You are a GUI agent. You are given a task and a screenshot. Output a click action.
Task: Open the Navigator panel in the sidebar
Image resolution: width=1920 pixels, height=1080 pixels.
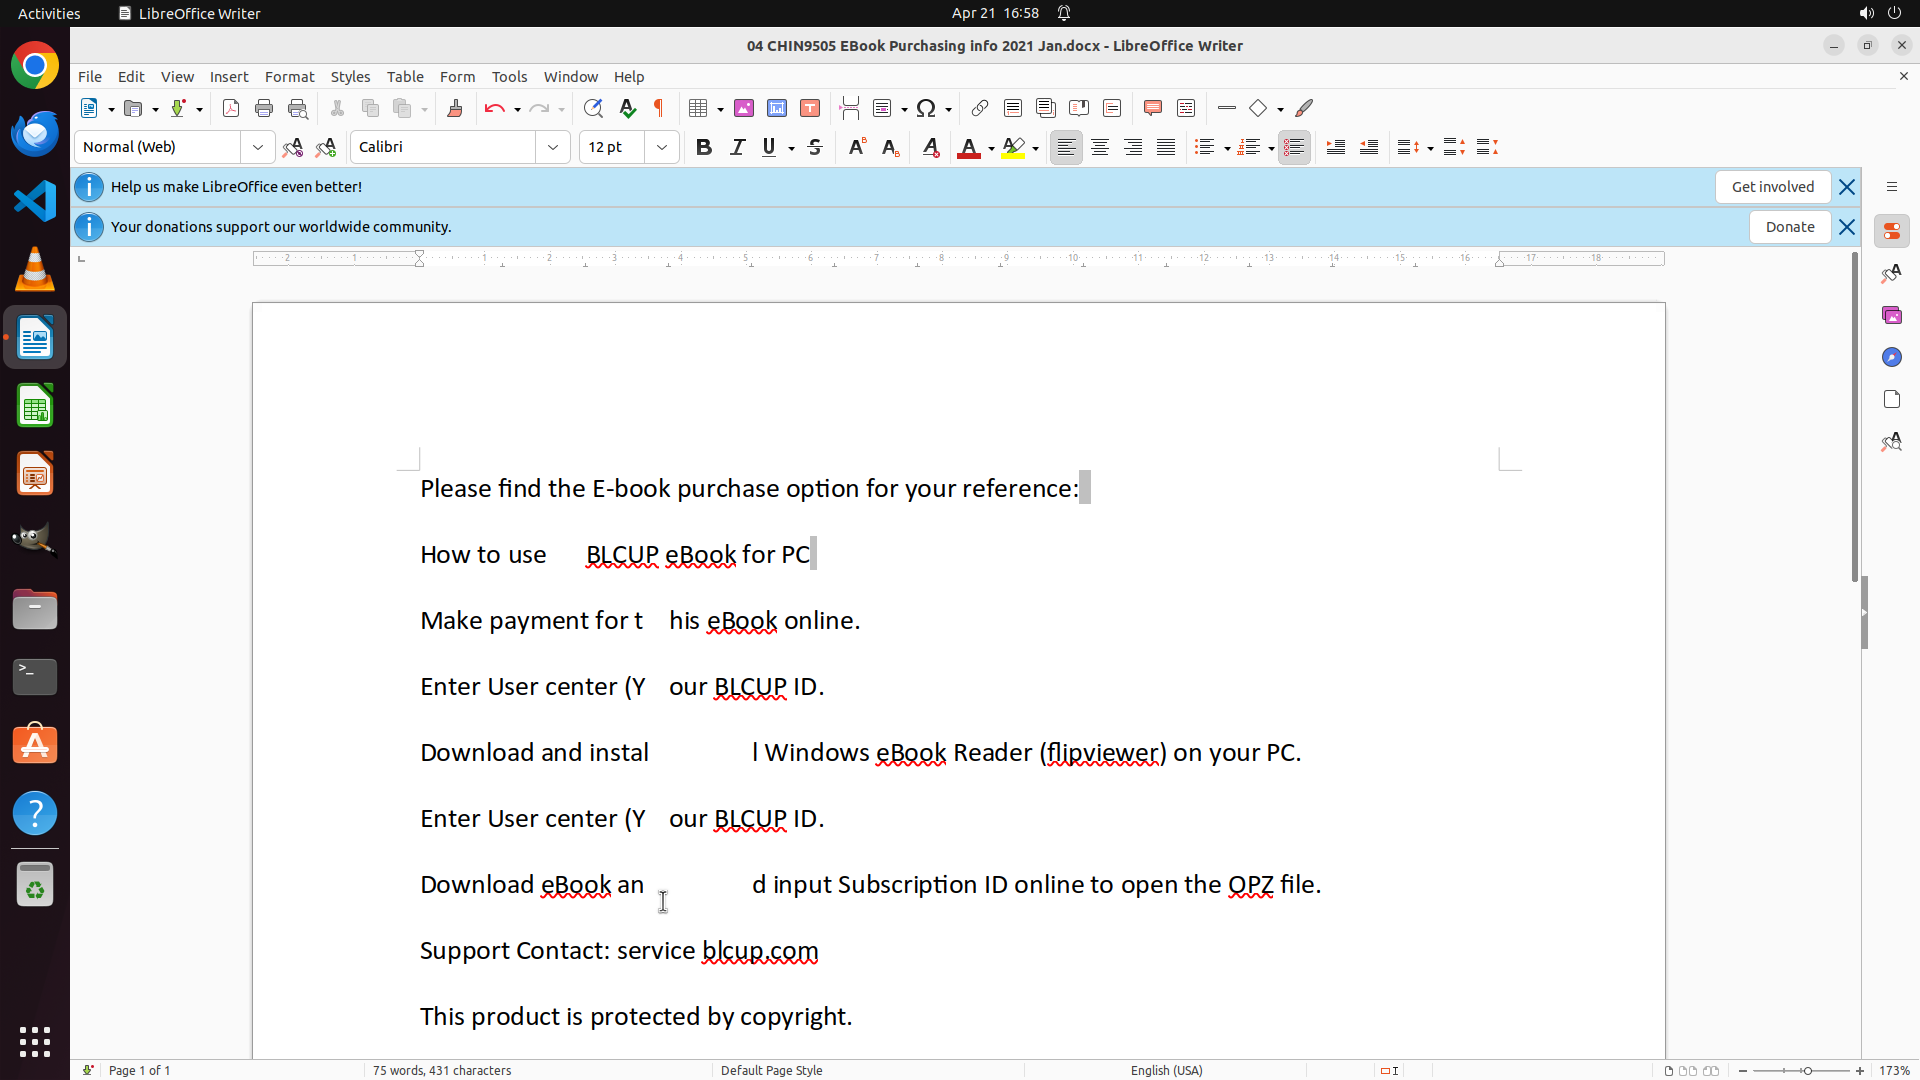(1891, 357)
